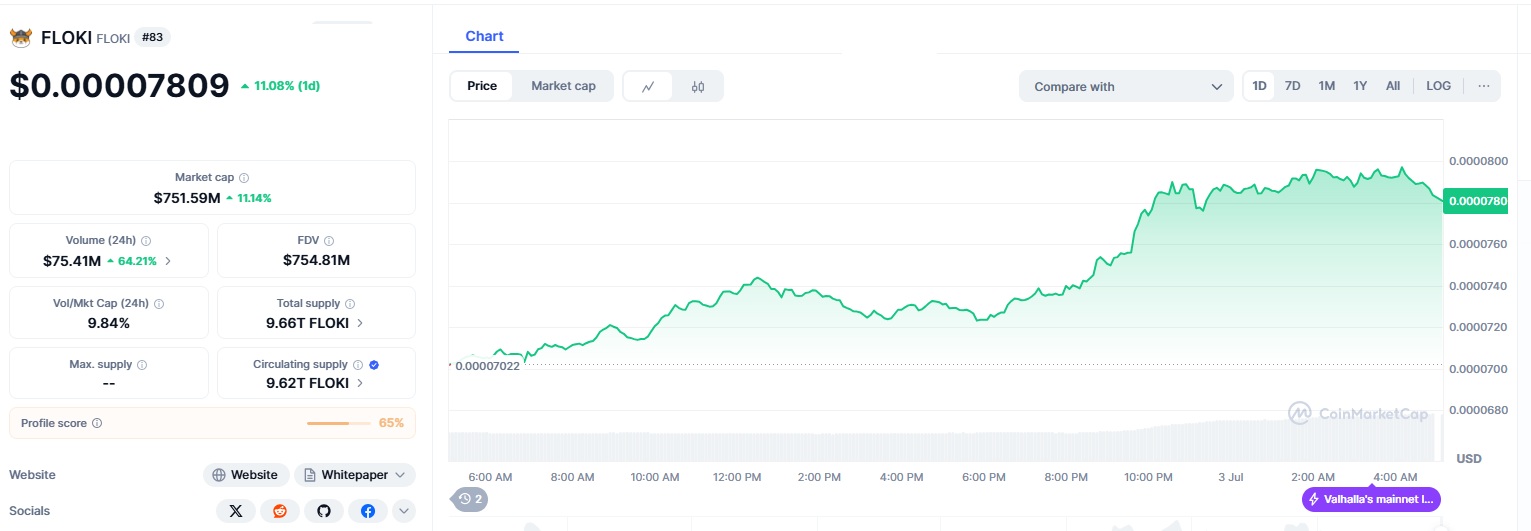Click Valhalla's mainnet event tag
The image size is (1531, 531).
[x=1371, y=499]
